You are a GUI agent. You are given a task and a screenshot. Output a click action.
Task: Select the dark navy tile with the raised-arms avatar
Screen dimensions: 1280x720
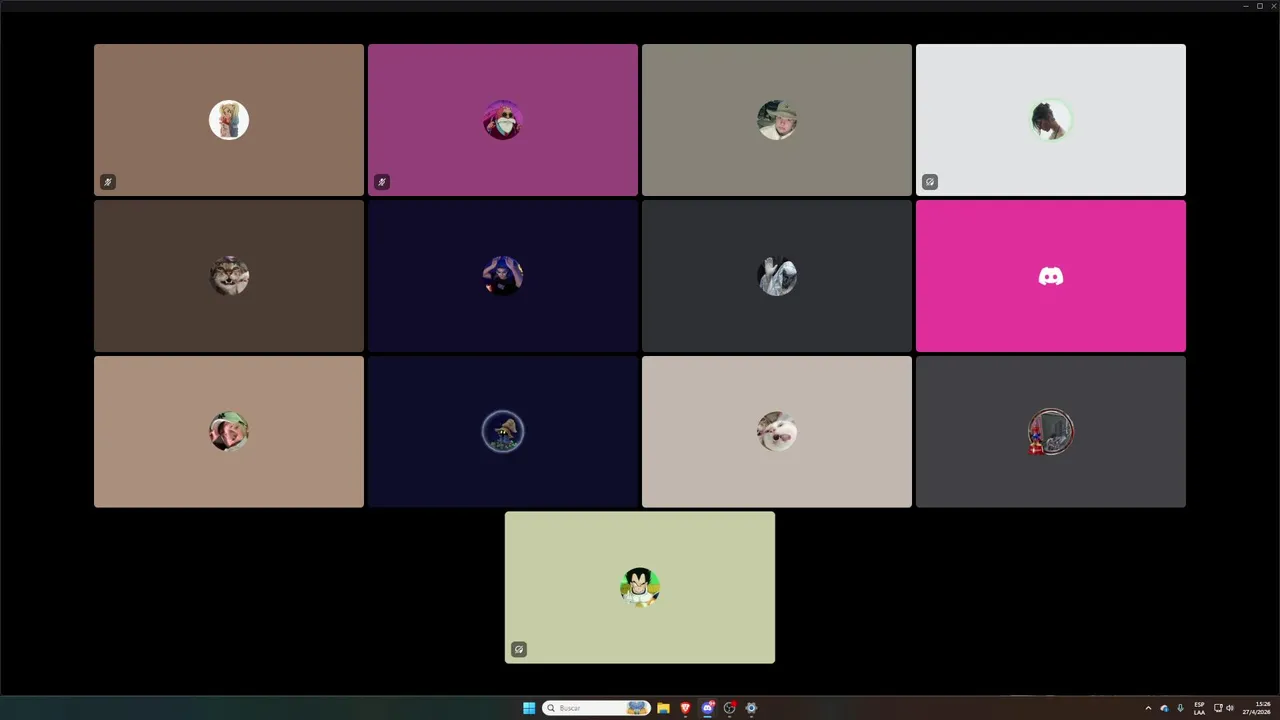(x=503, y=276)
